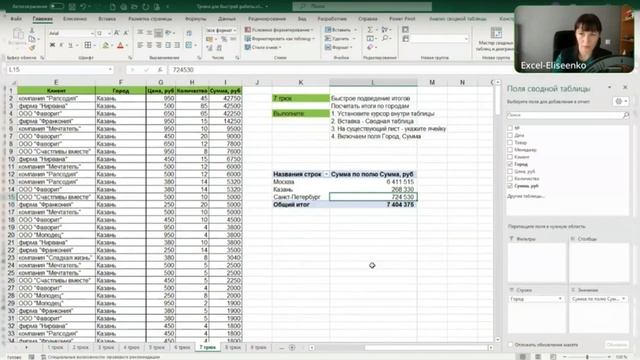Open Cell Styles dropdown
640x360 pixels.
(x=264, y=47)
